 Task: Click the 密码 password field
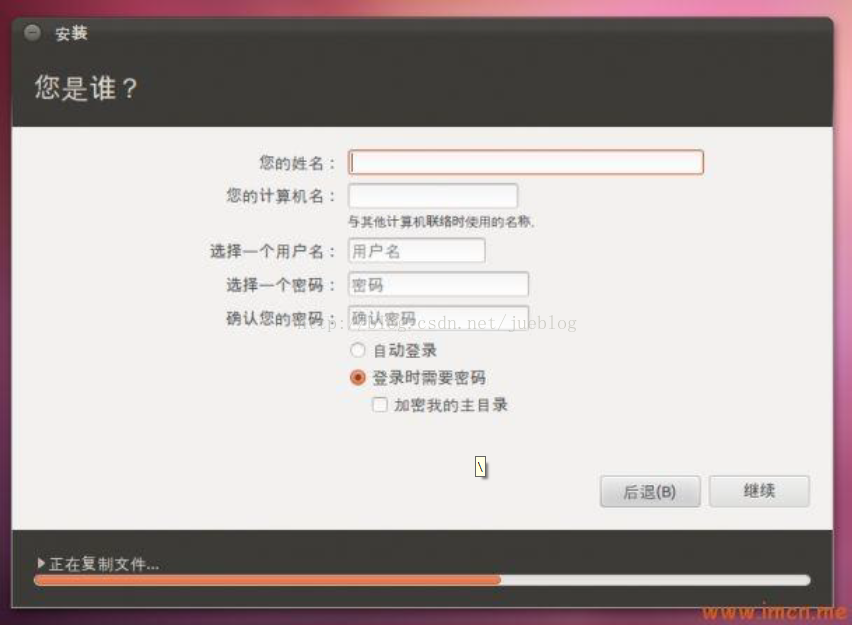(438, 284)
